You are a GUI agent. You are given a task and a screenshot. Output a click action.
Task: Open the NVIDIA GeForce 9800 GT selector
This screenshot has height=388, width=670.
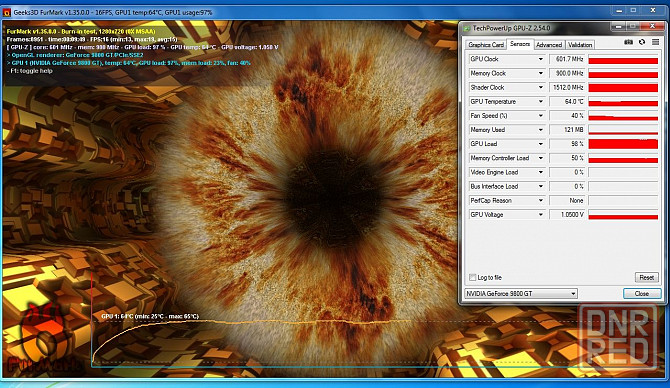tap(521, 294)
